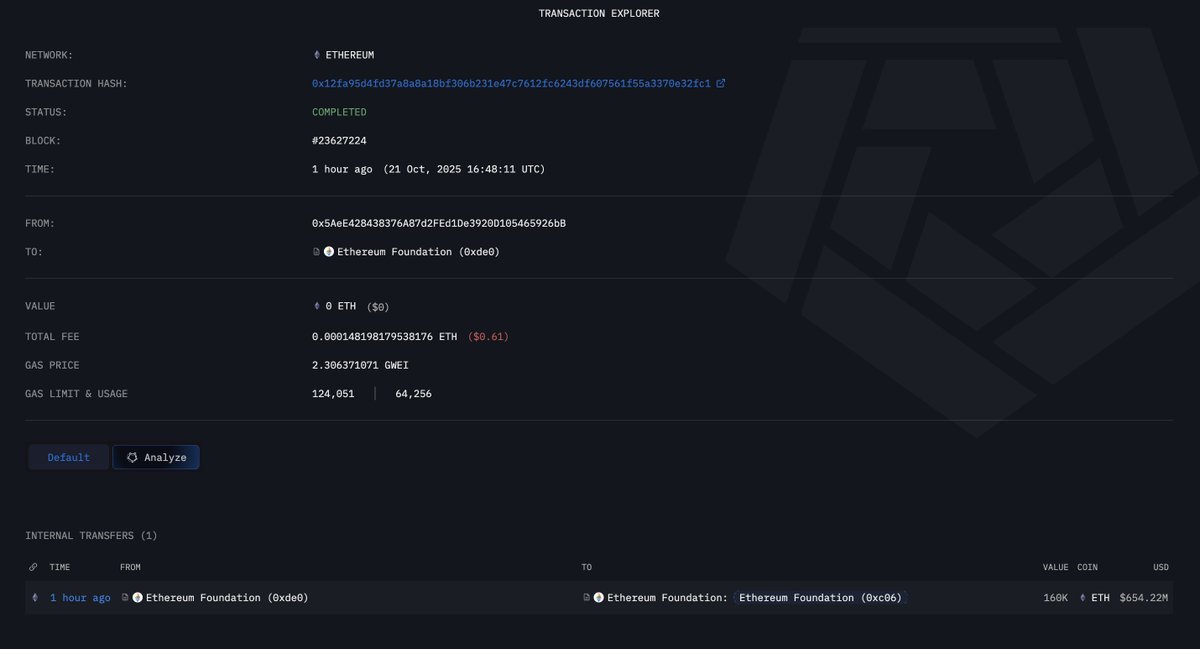Click the fee amount ($0.61)
This screenshot has width=1200, height=649.
tap(486, 337)
